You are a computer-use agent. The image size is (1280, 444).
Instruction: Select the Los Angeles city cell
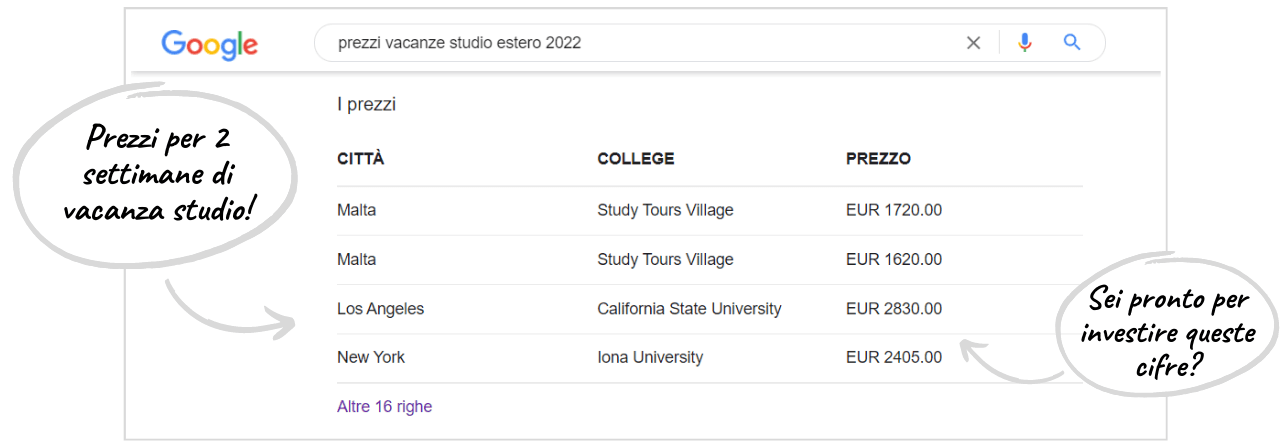pyautogui.click(x=380, y=309)
